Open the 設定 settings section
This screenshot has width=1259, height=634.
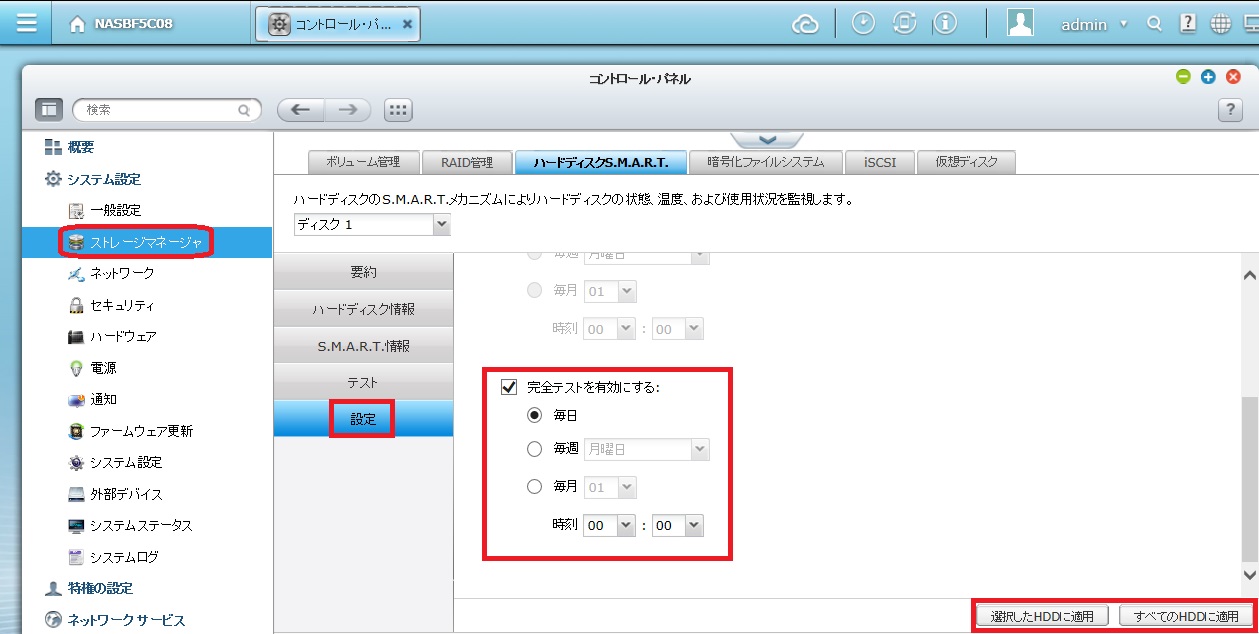pos(364,419)
